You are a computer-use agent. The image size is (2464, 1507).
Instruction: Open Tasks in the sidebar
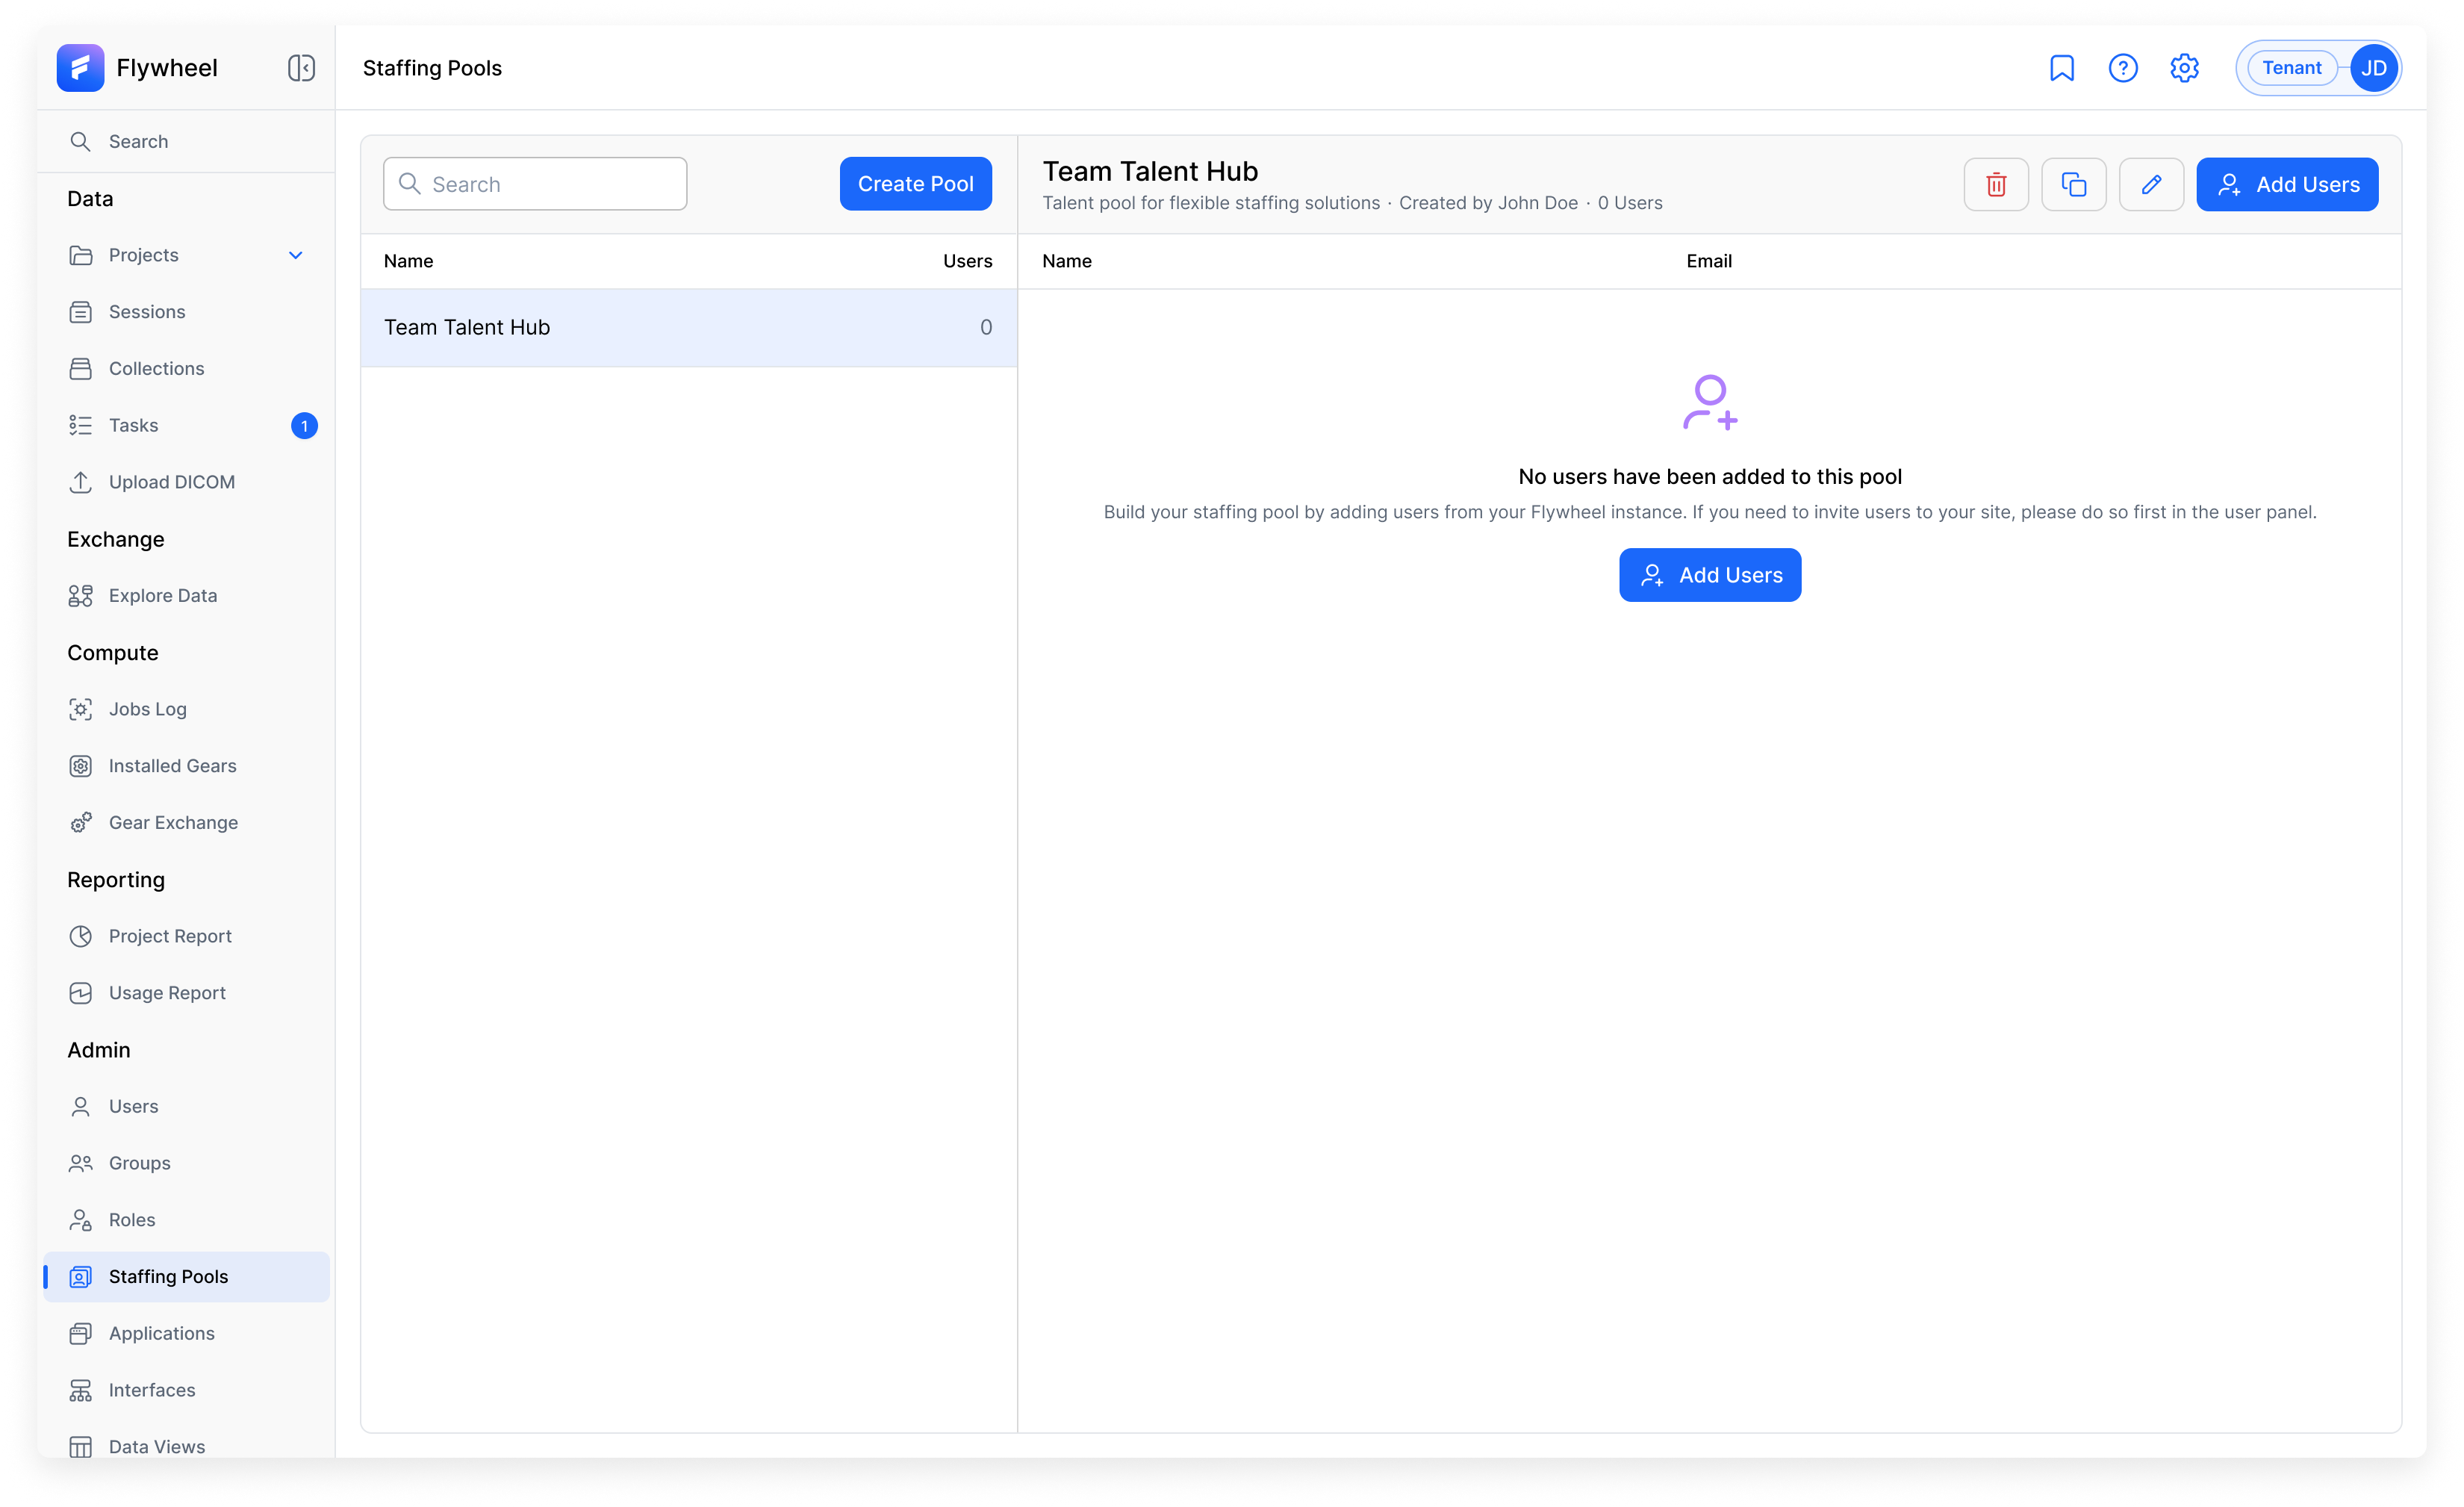tap(134, 425)
